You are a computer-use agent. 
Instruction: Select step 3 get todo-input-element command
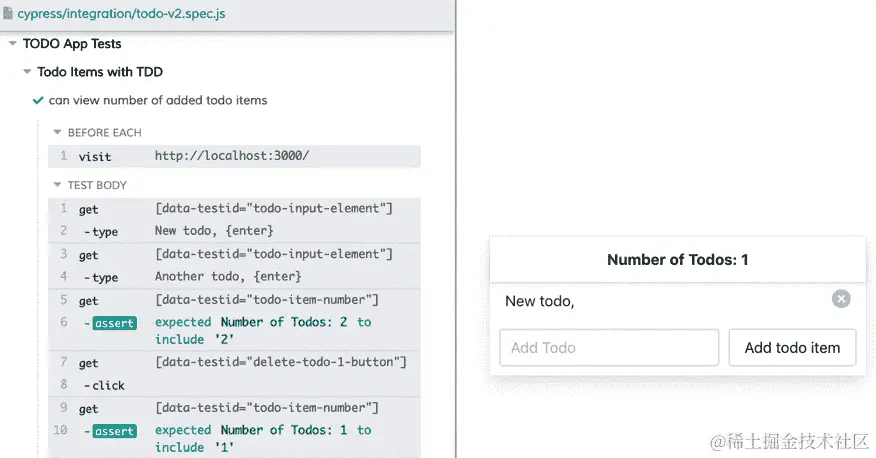click(x=234, y=255)
